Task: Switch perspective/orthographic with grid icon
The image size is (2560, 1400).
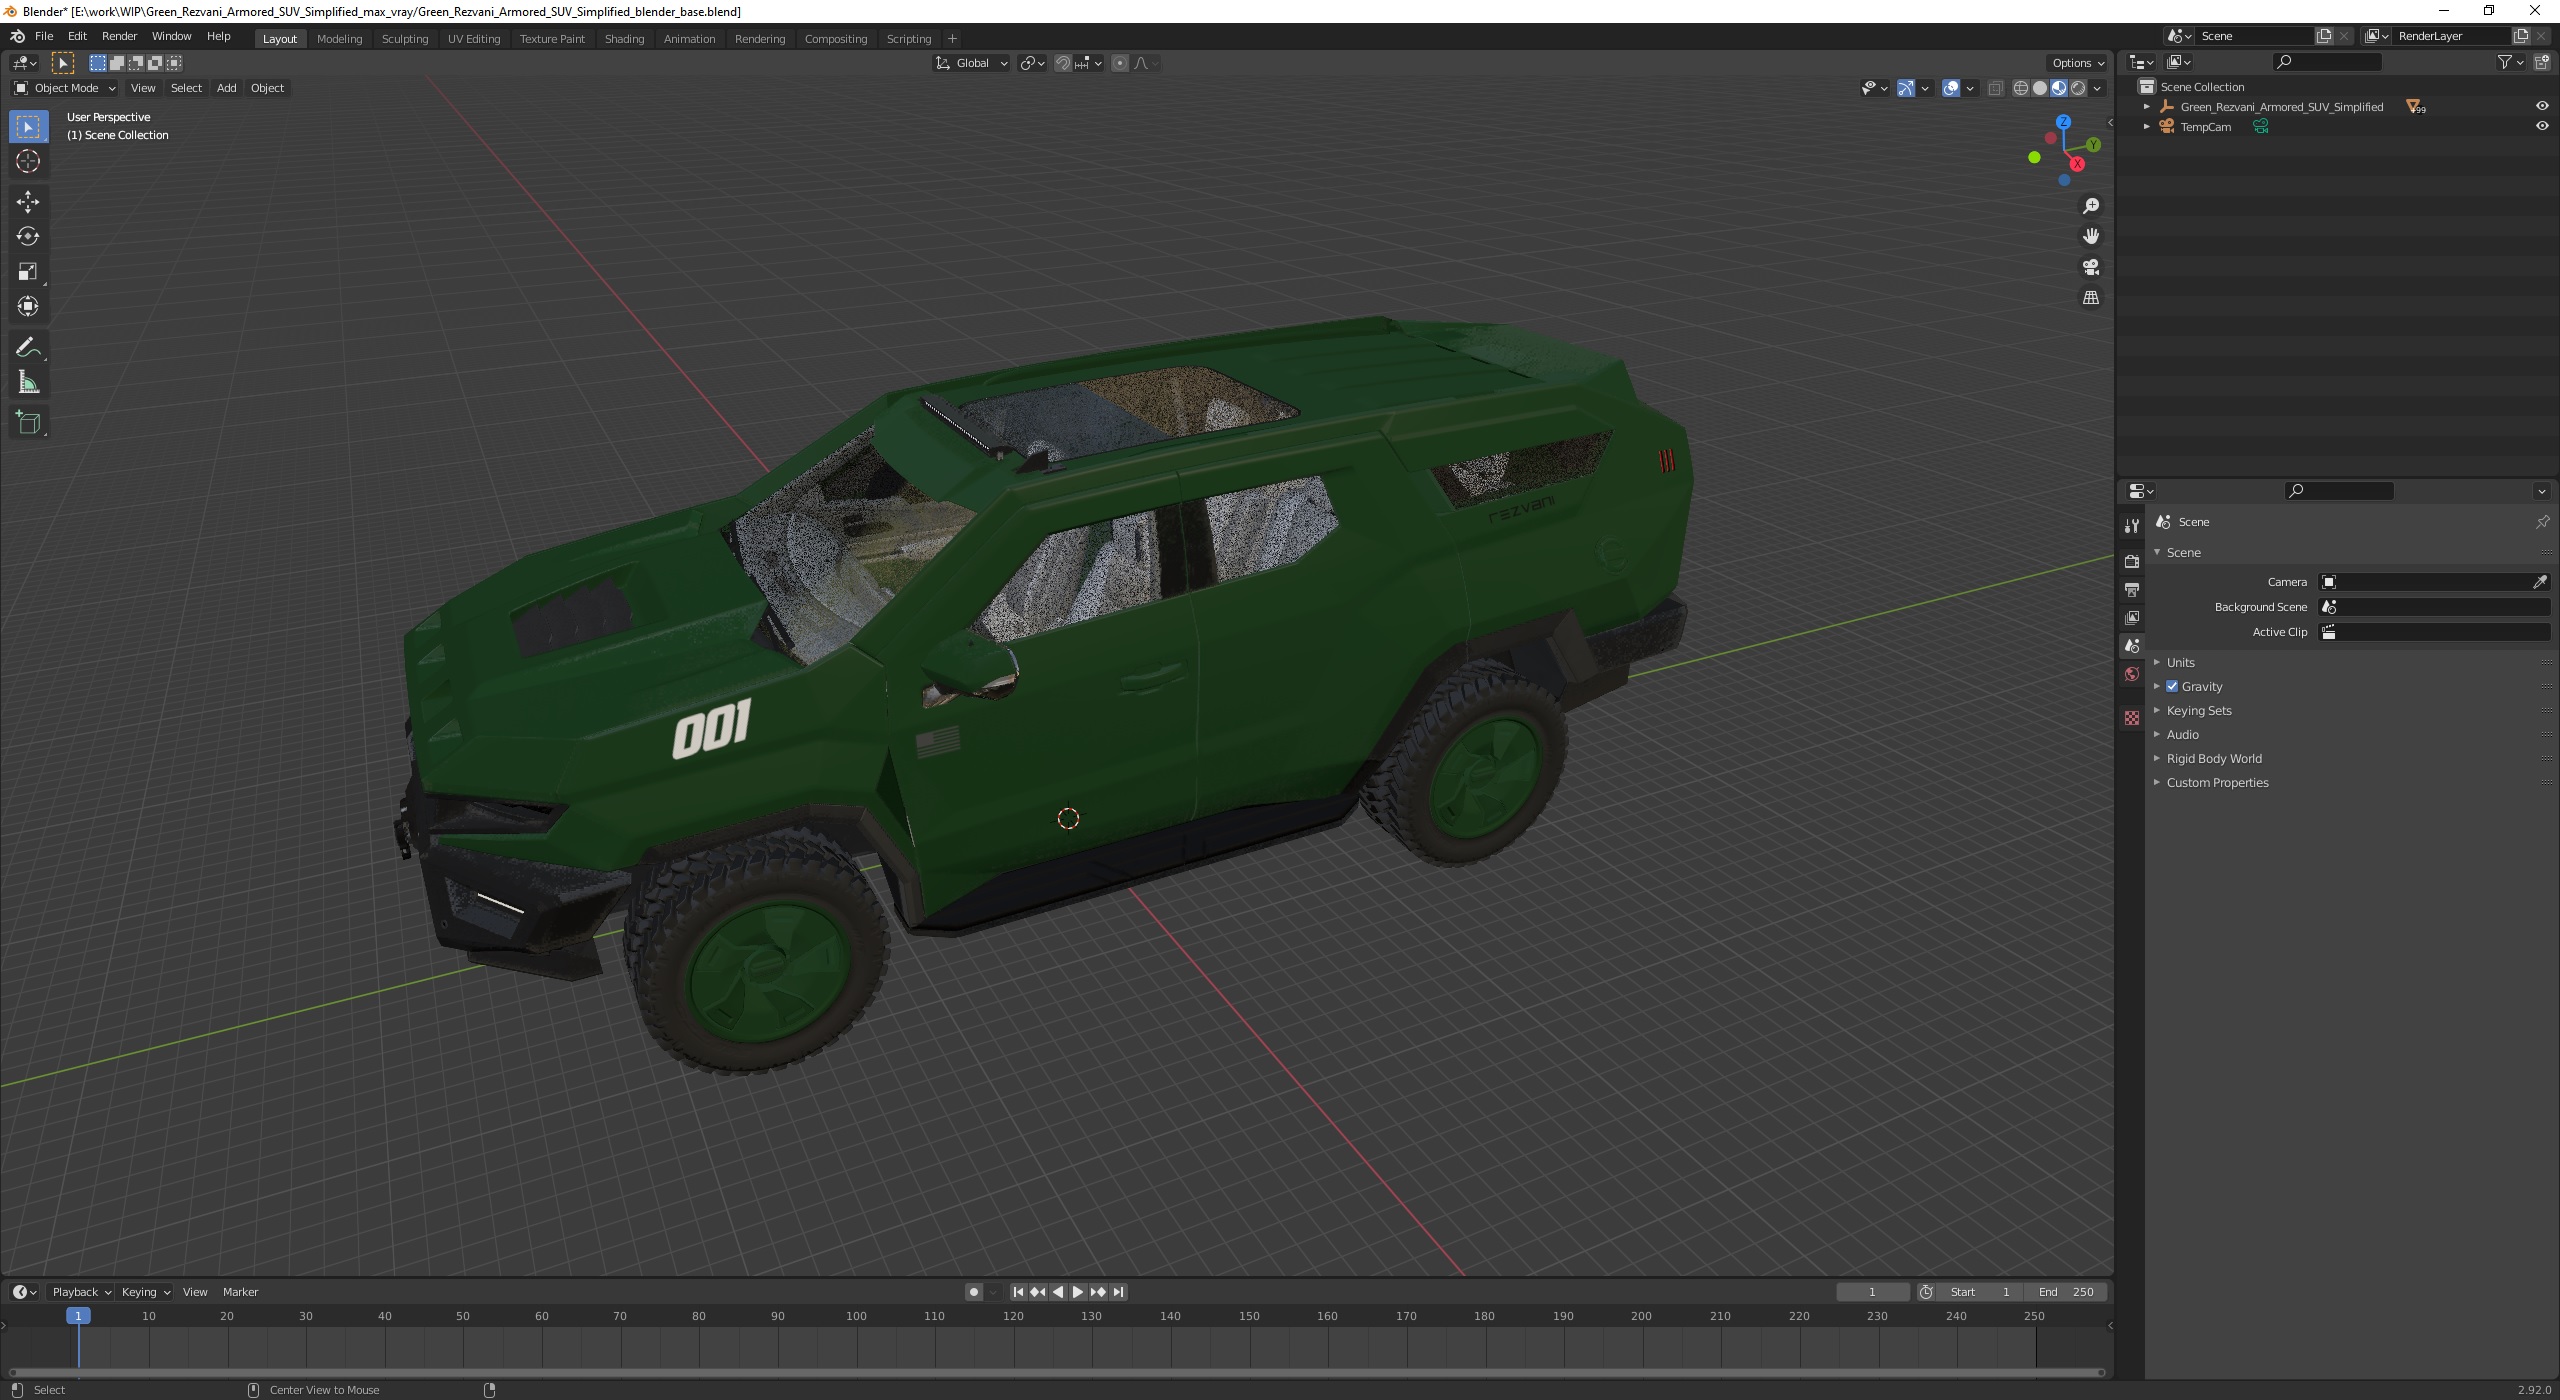Action: coord(2090,298)
